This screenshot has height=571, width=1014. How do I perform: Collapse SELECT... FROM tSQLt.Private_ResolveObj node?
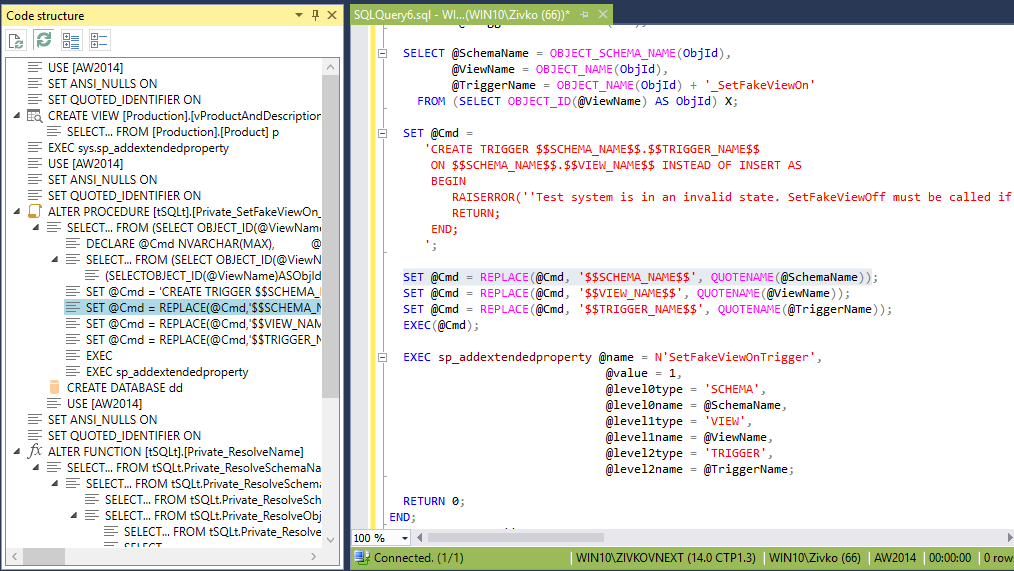74,515
